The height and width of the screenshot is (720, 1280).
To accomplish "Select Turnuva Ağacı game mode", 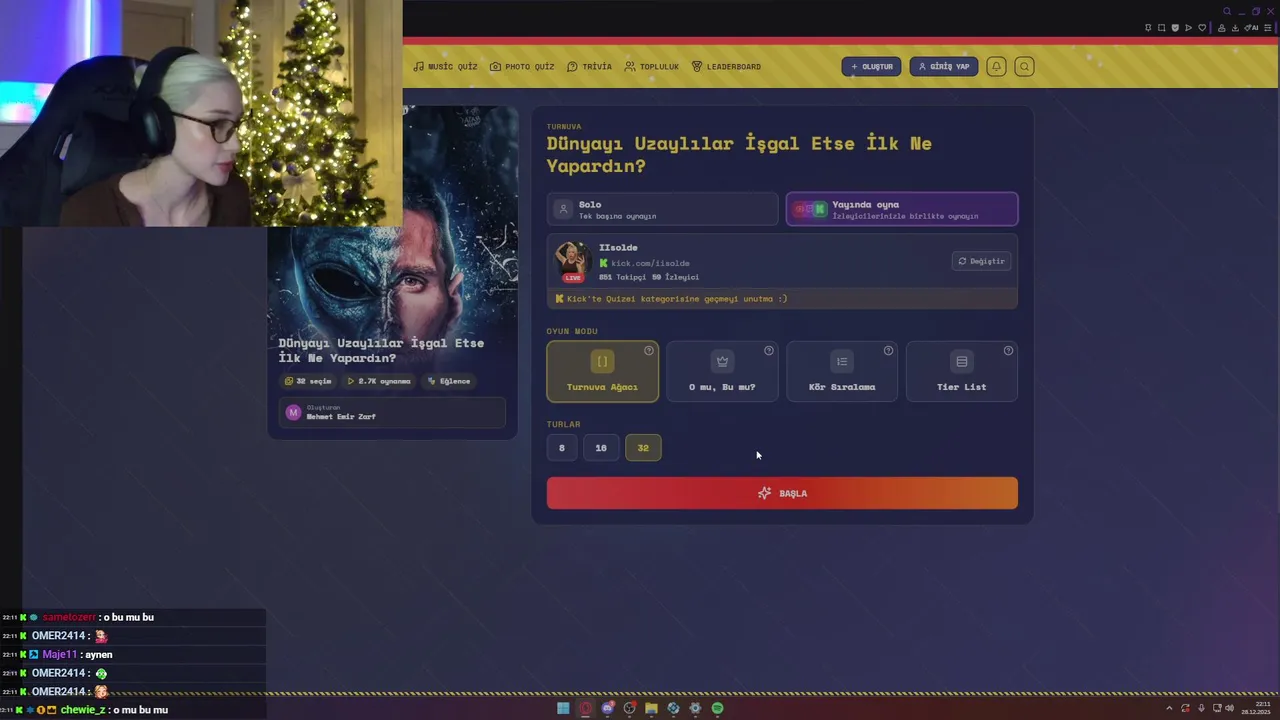I will 602,371.
